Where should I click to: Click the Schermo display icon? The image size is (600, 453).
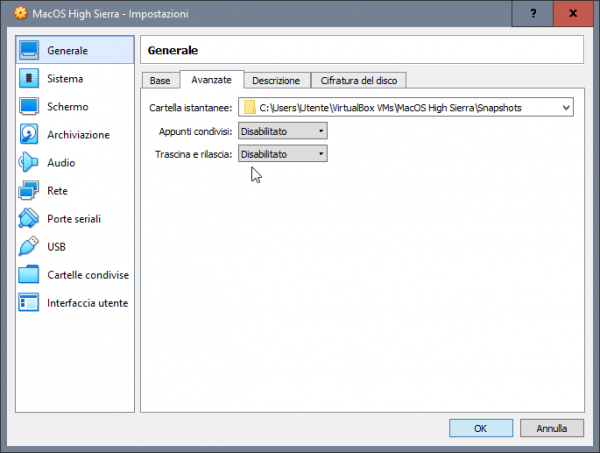coord(29,106)
